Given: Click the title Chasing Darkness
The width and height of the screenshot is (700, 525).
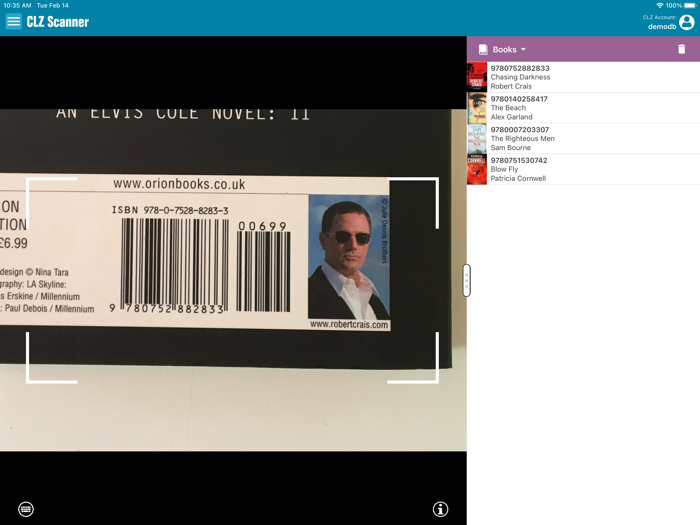Looking at the screenshot, I should coord(520,77).
